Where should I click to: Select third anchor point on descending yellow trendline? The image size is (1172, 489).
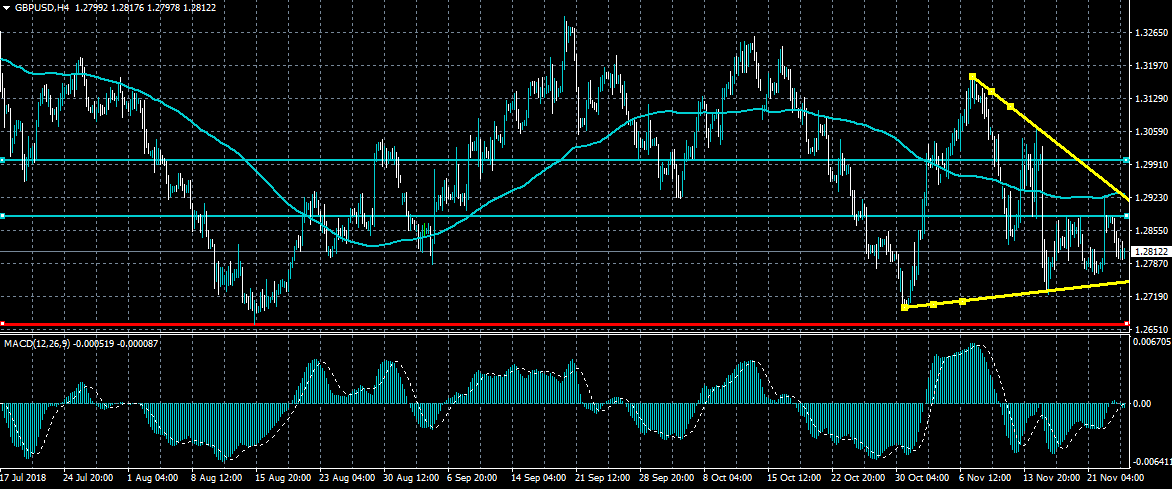[x=1010, y=106]
